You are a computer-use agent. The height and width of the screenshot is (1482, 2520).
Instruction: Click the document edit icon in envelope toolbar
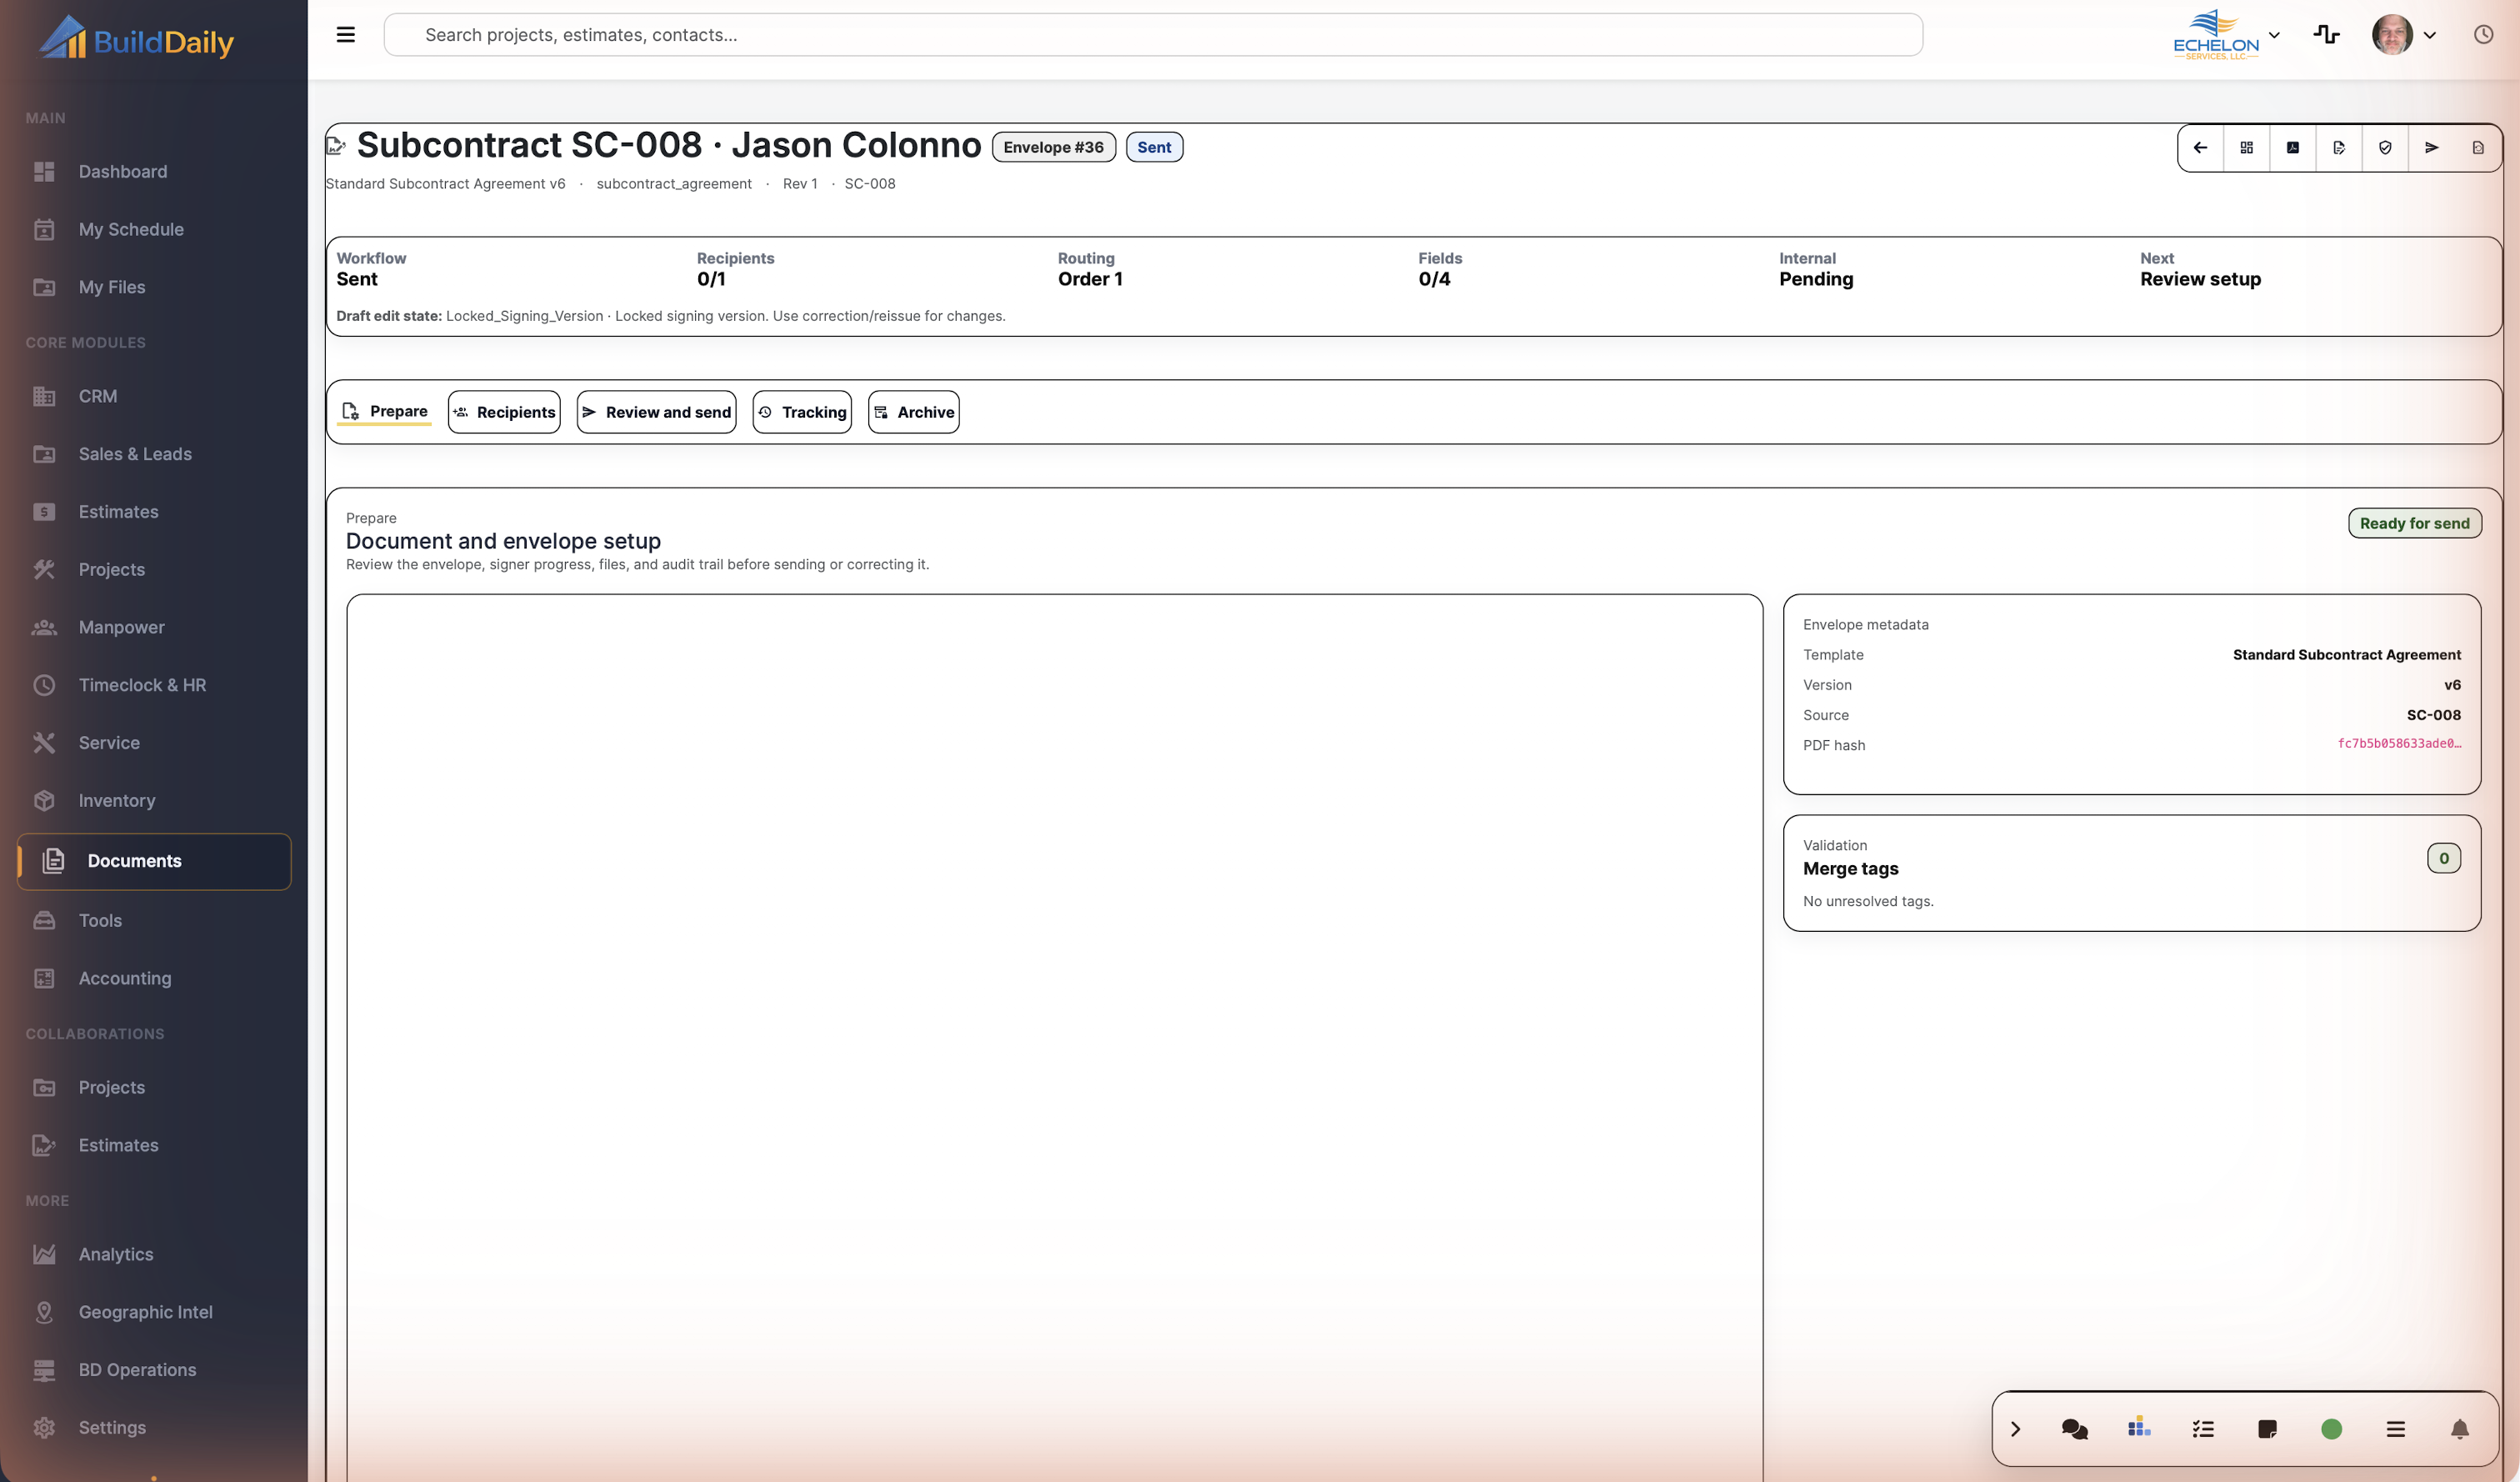point(2338,148)
